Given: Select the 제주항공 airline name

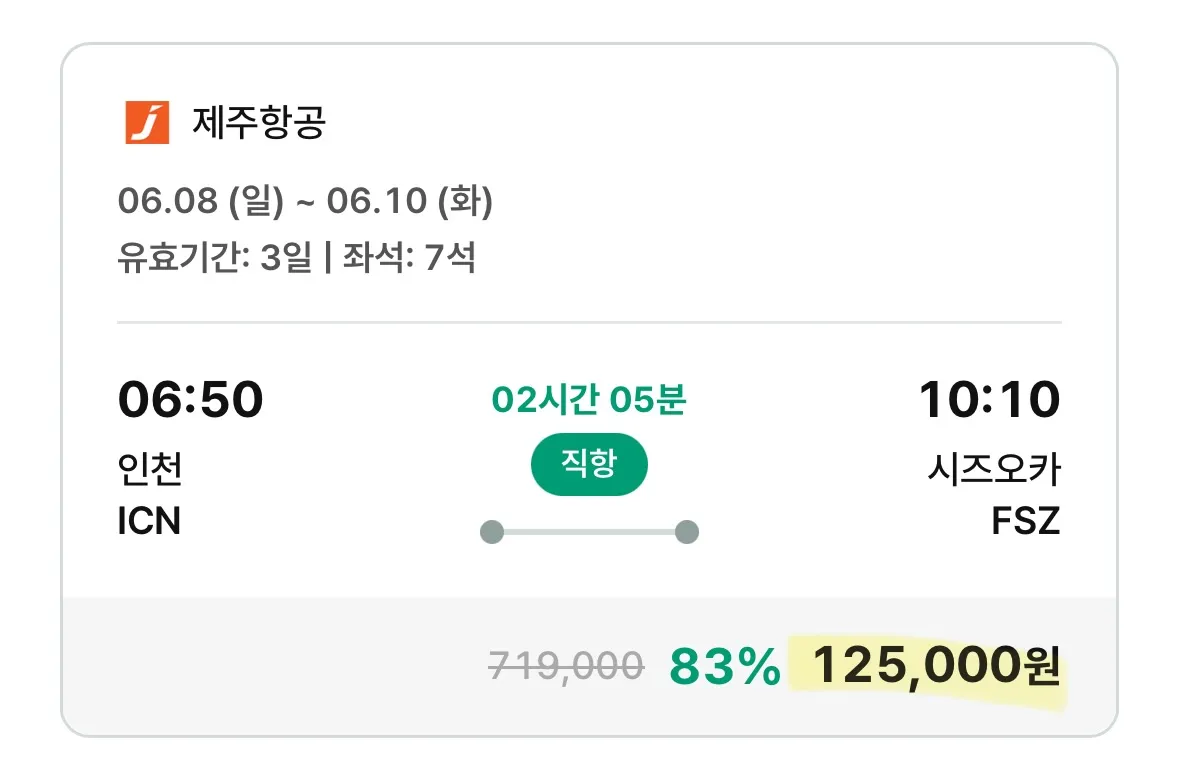Looking at the screenshot, I should coord(258,123).
